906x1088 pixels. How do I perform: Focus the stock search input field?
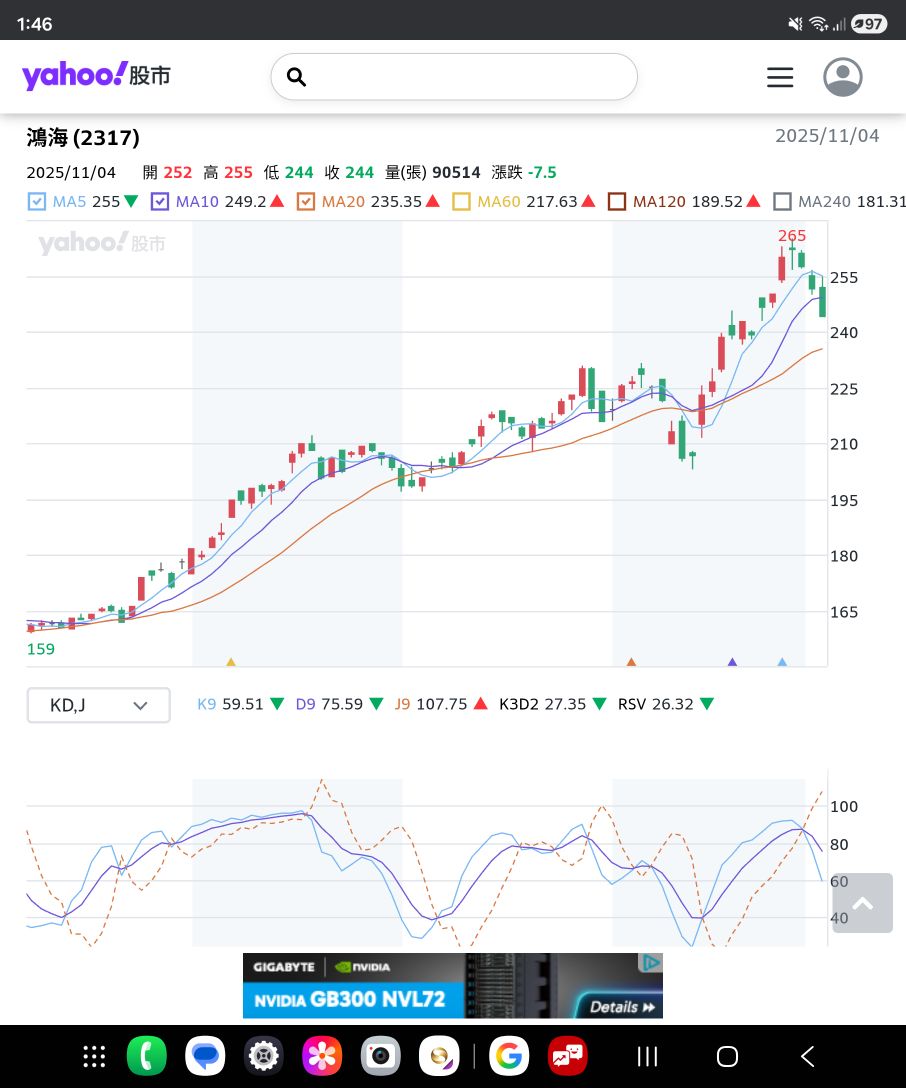[470, 77]
